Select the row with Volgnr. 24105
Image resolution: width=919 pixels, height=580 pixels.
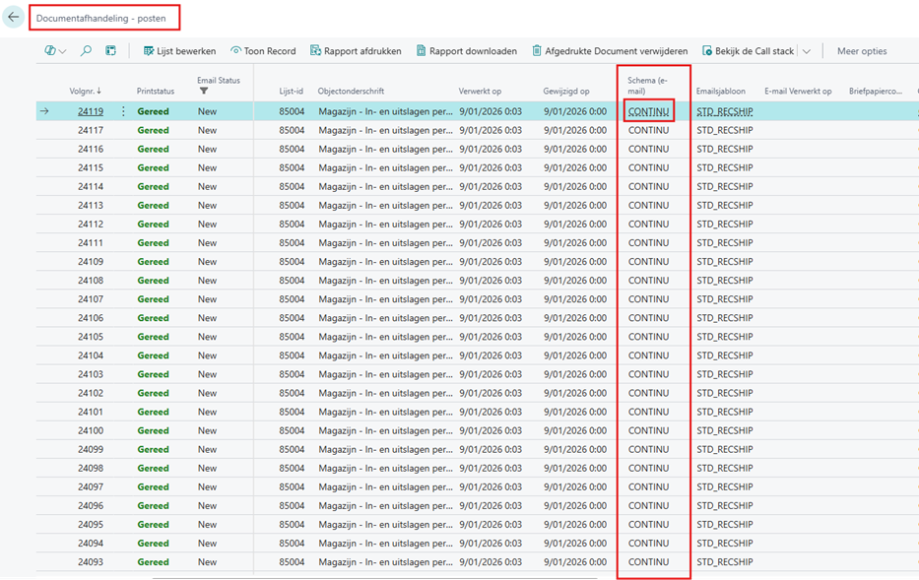coord(90,337)
